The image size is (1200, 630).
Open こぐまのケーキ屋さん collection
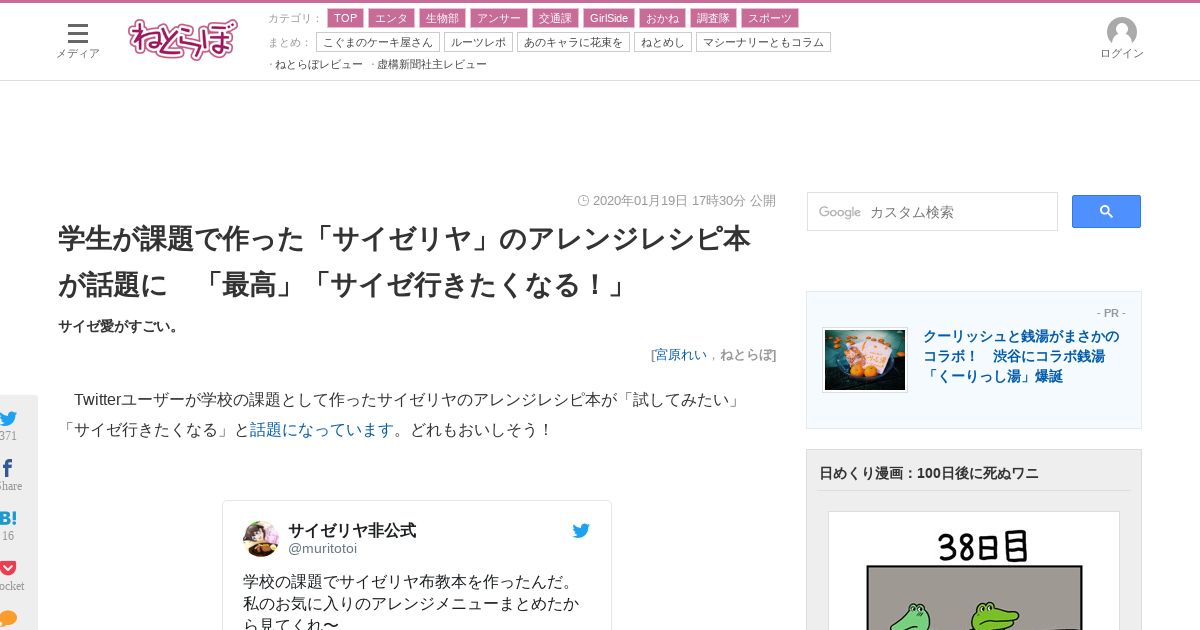click(x=378, y=42)
